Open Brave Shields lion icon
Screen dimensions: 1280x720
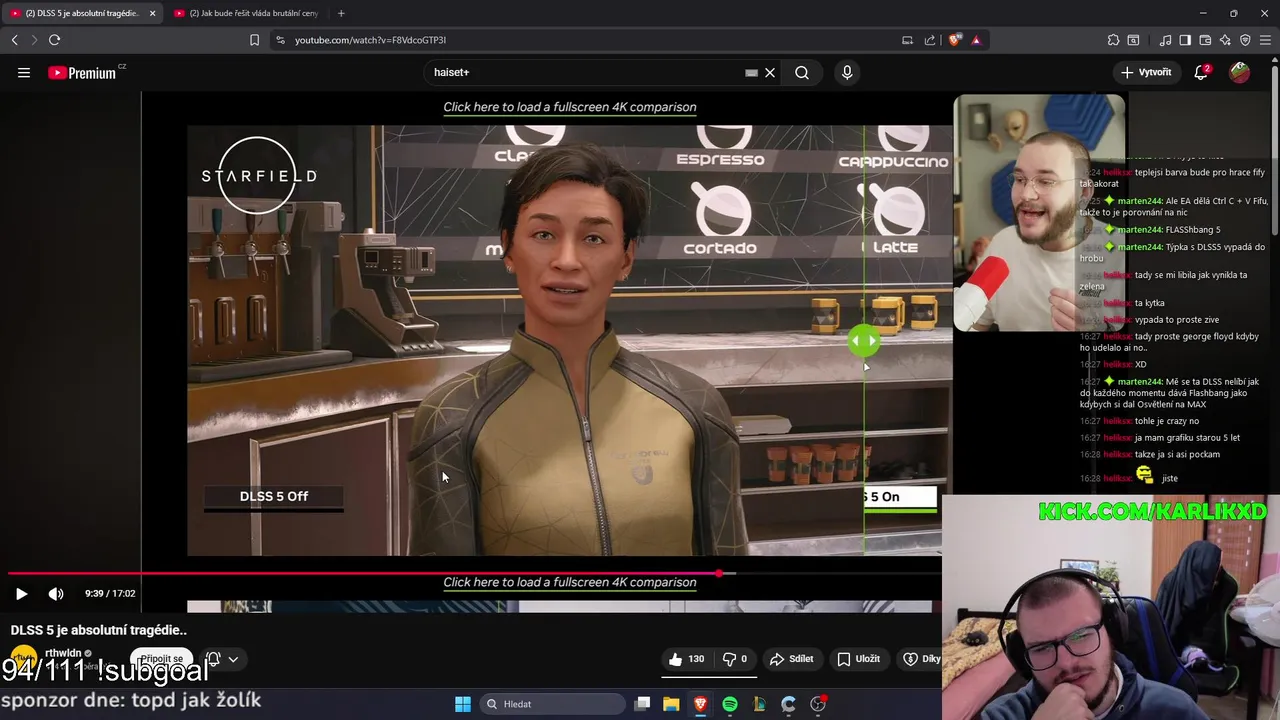coord(955,40)
